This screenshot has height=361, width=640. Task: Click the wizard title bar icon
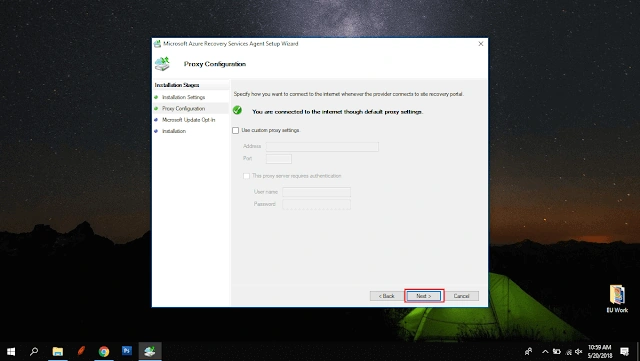click(157, 44)
